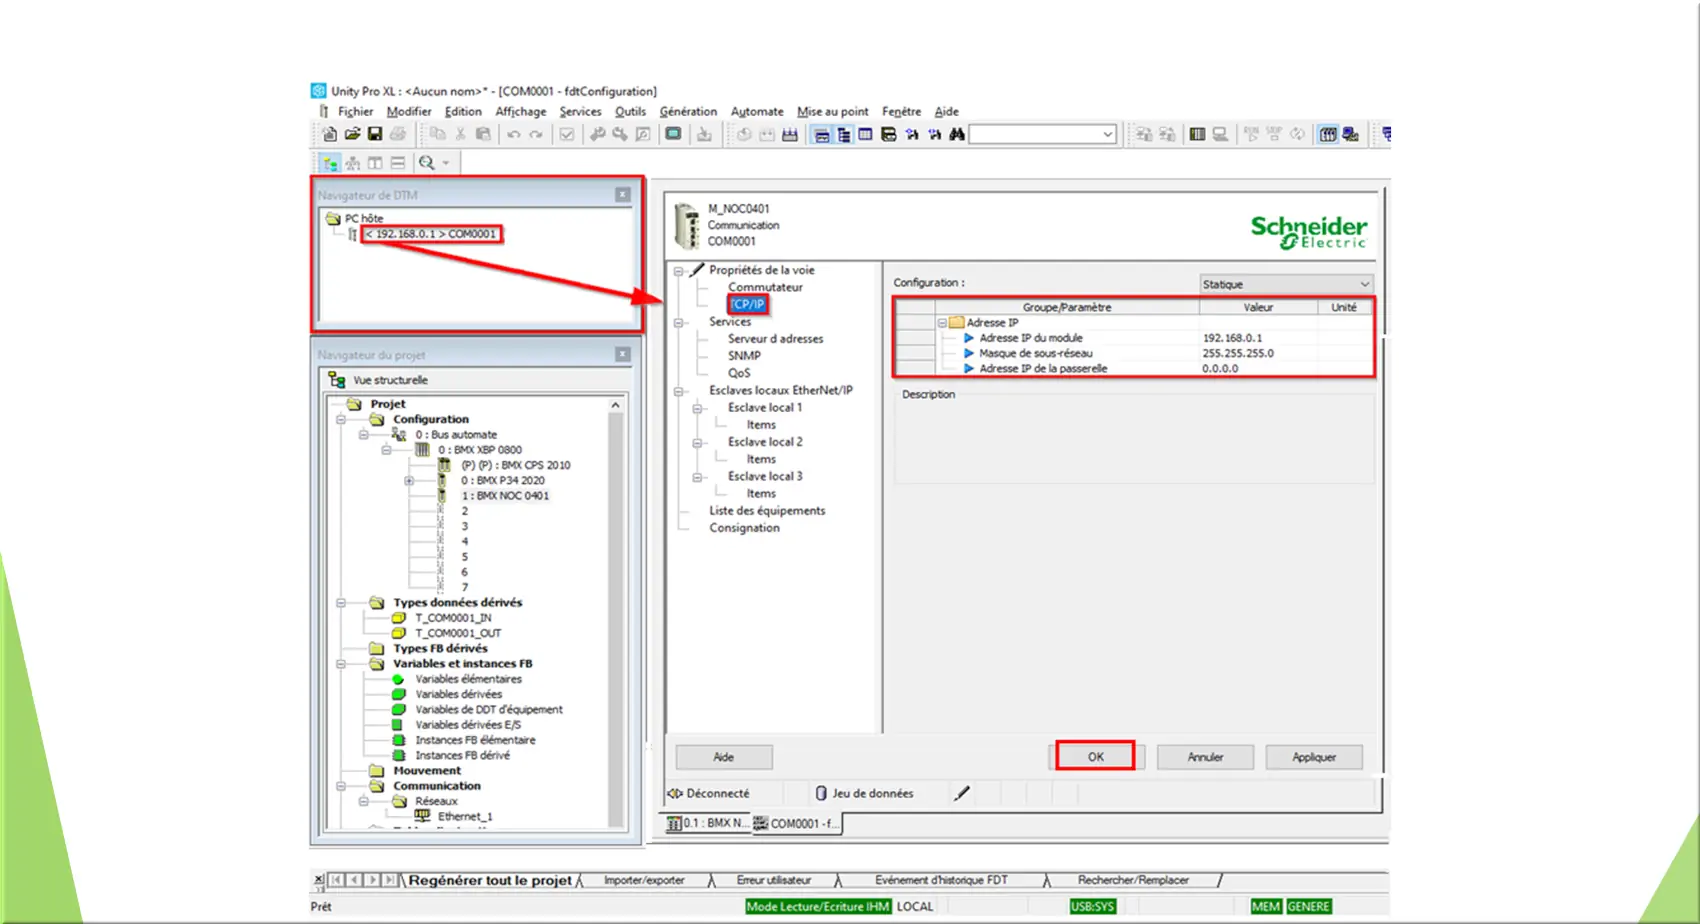Collapse the Configuration tree node

341,419
